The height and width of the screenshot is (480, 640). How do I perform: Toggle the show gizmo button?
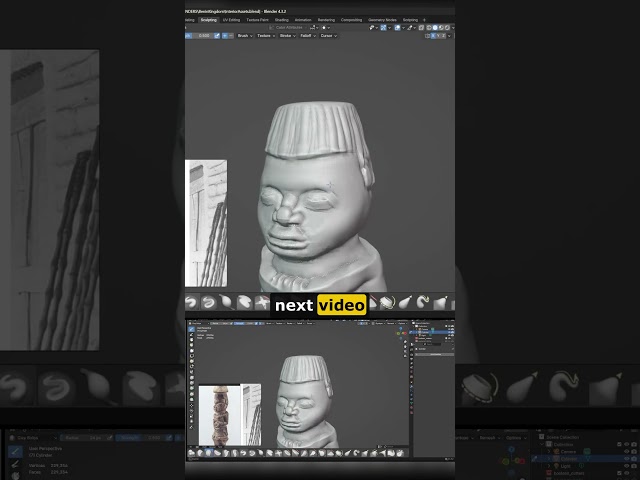pyautogui.click(x=384, y=27)
